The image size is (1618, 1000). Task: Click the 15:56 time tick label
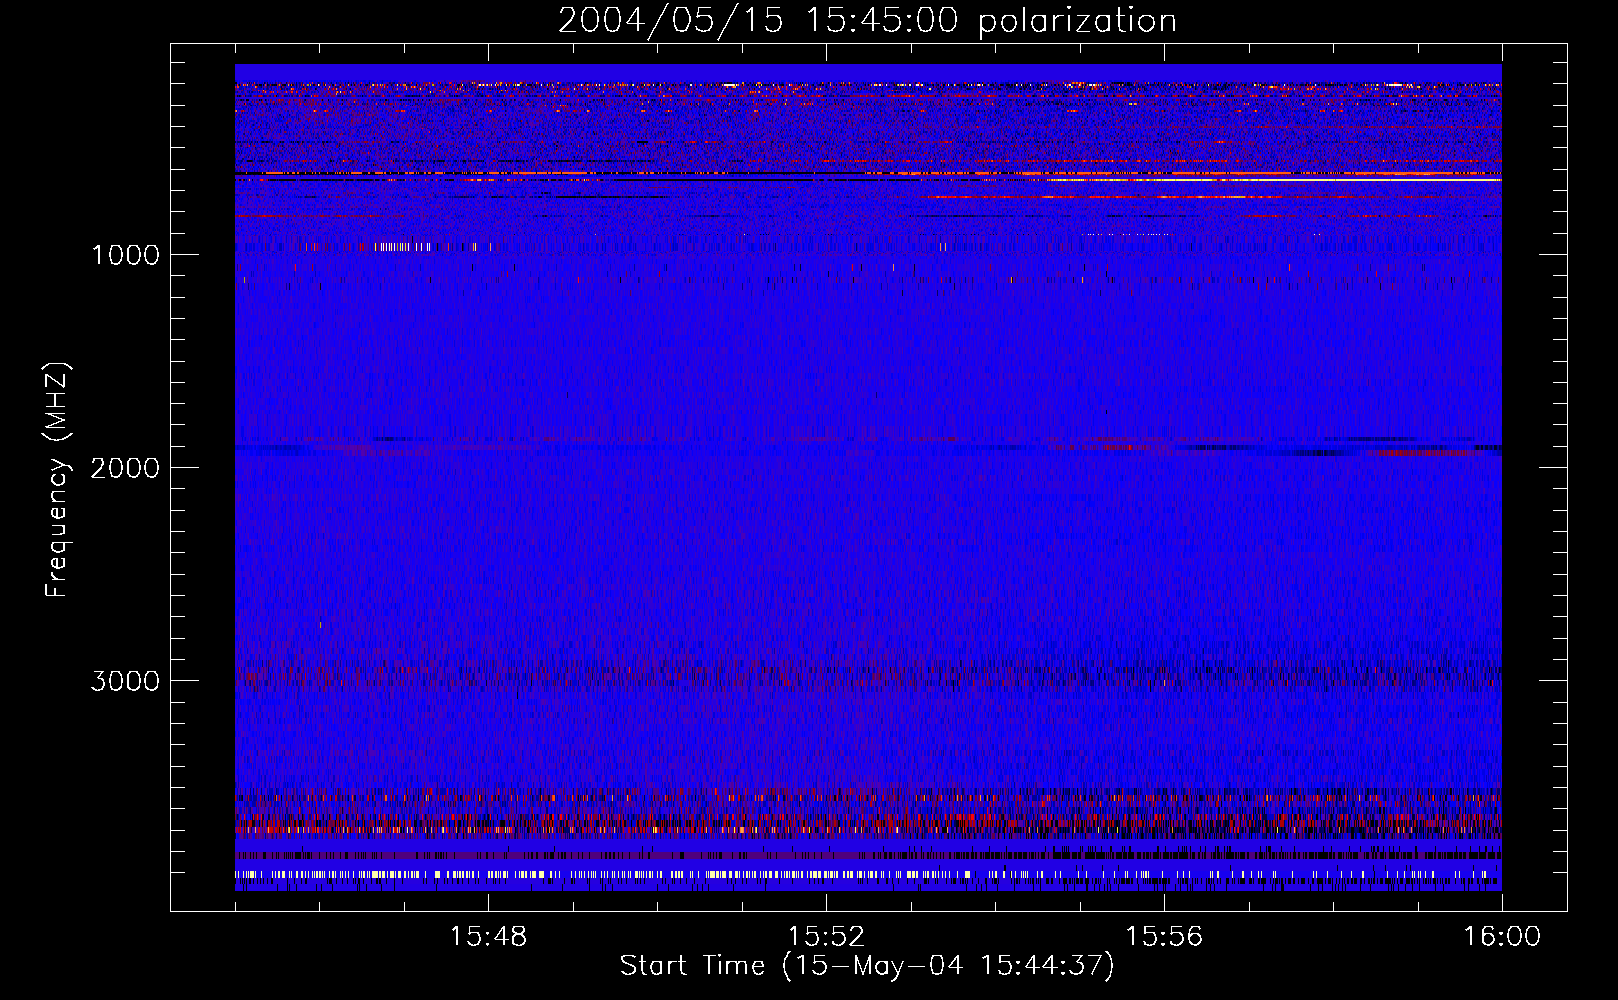(1164, 937)
